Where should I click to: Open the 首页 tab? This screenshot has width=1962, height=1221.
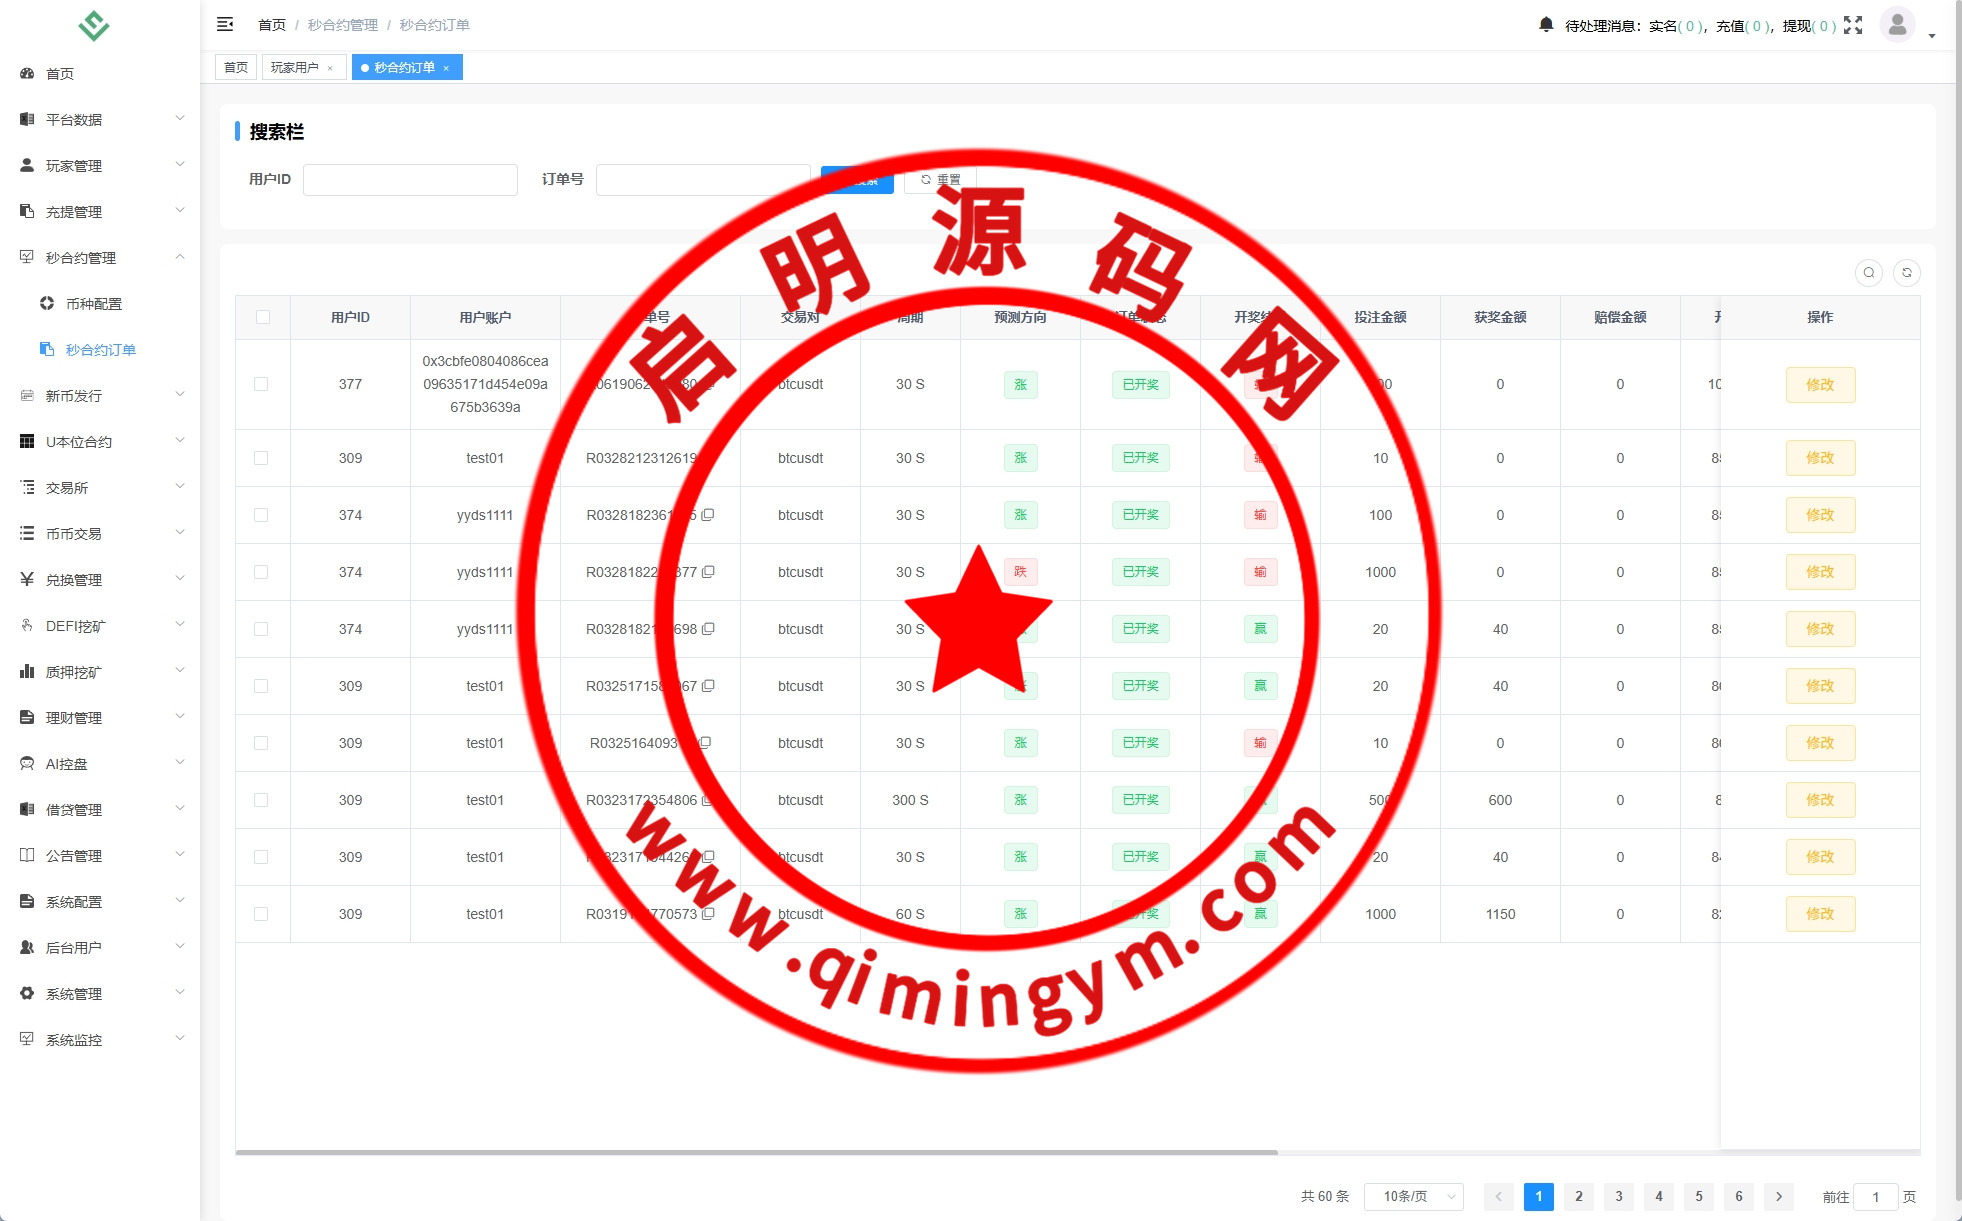(236, 67)
